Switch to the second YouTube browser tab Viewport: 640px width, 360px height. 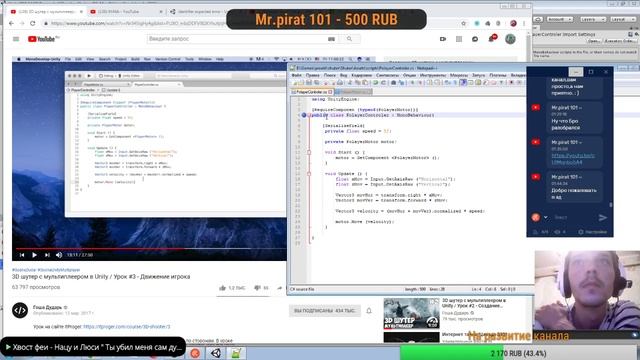coord(126,12)
